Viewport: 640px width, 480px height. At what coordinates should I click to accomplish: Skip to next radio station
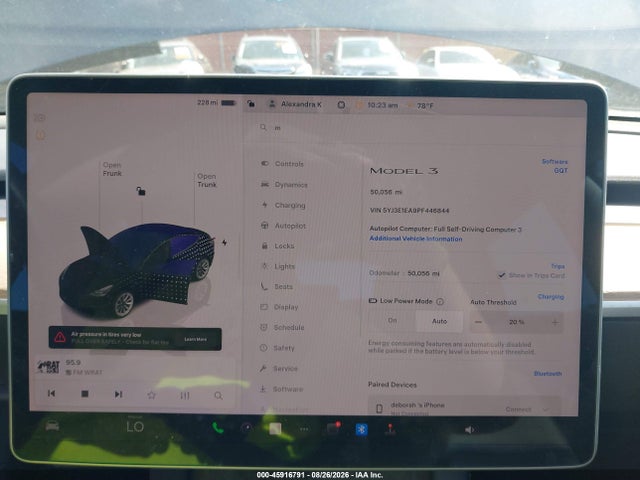point(118,394)
